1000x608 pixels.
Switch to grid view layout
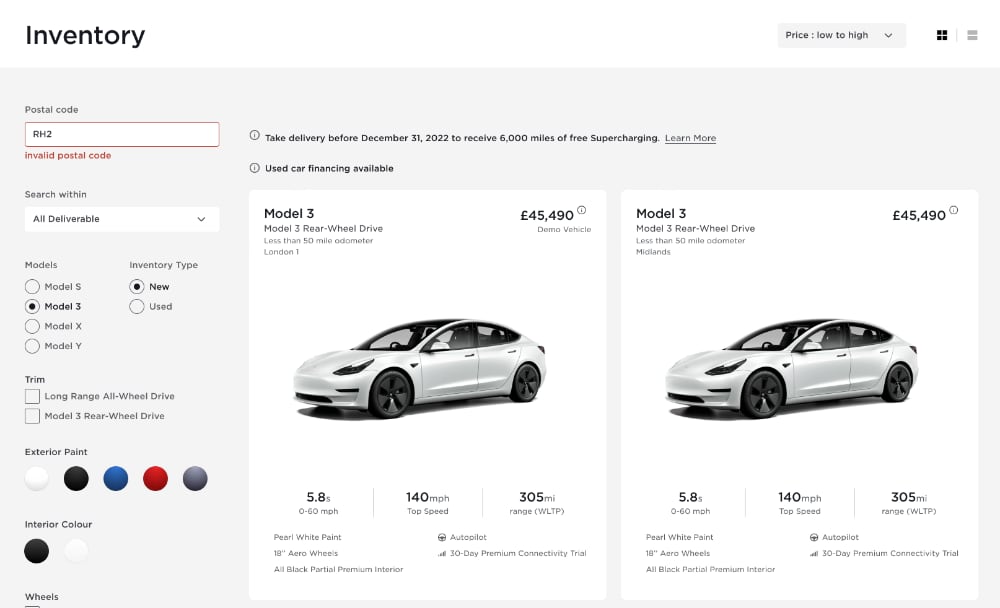[x=941, y=35]
